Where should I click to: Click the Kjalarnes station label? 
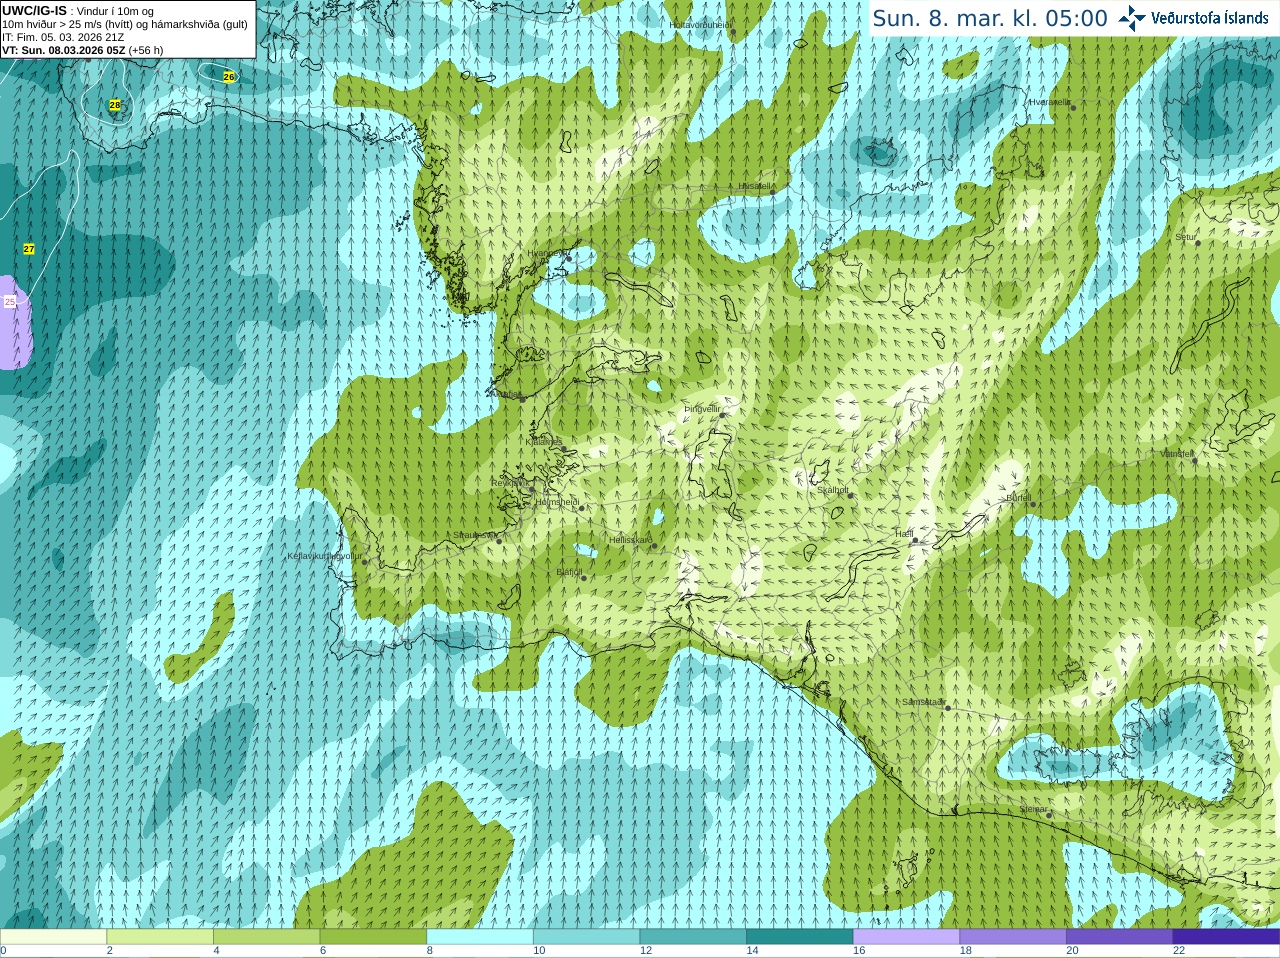pyautogui.click(x=544, y=441)
